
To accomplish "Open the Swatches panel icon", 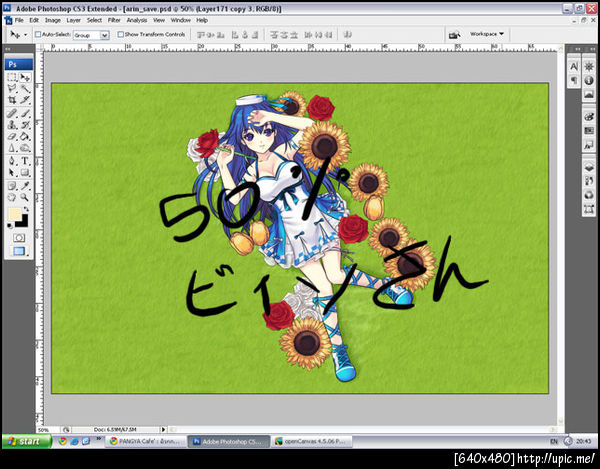I will click(x=589, y=131).
